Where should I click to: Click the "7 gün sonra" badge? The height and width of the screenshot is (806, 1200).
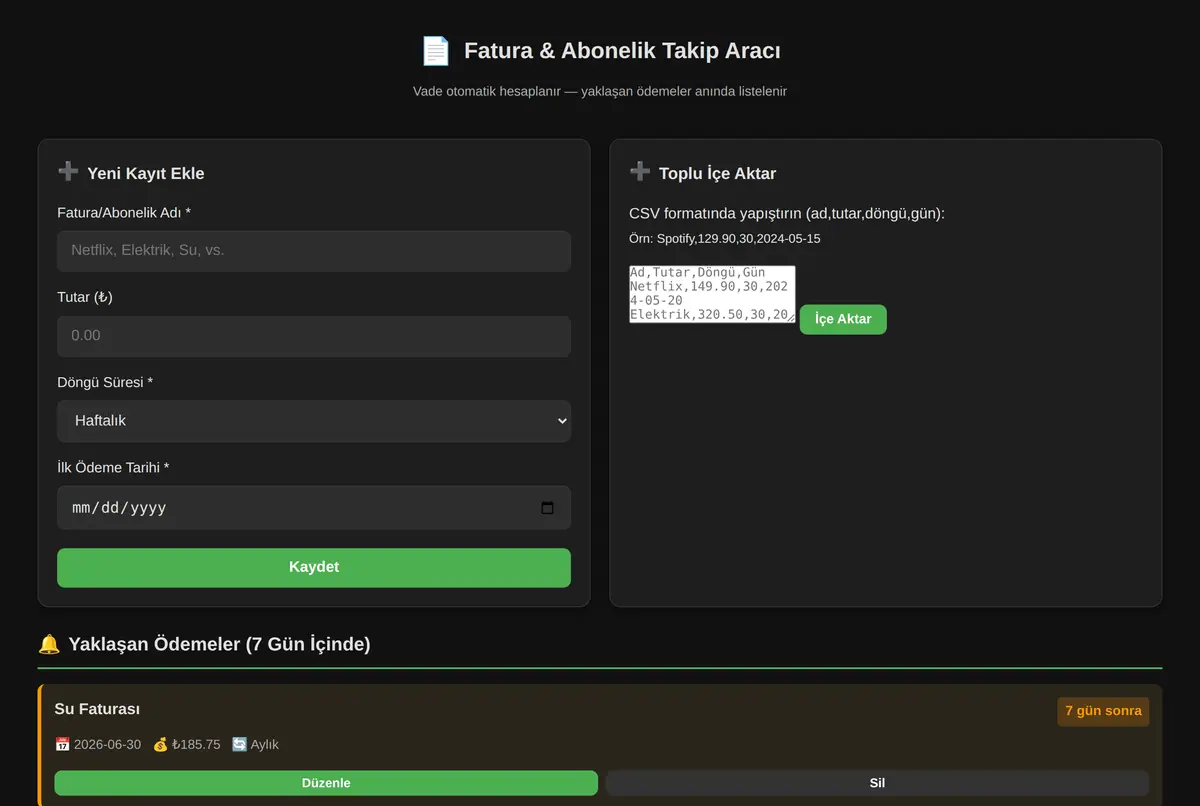click(x=1103, y=711)
